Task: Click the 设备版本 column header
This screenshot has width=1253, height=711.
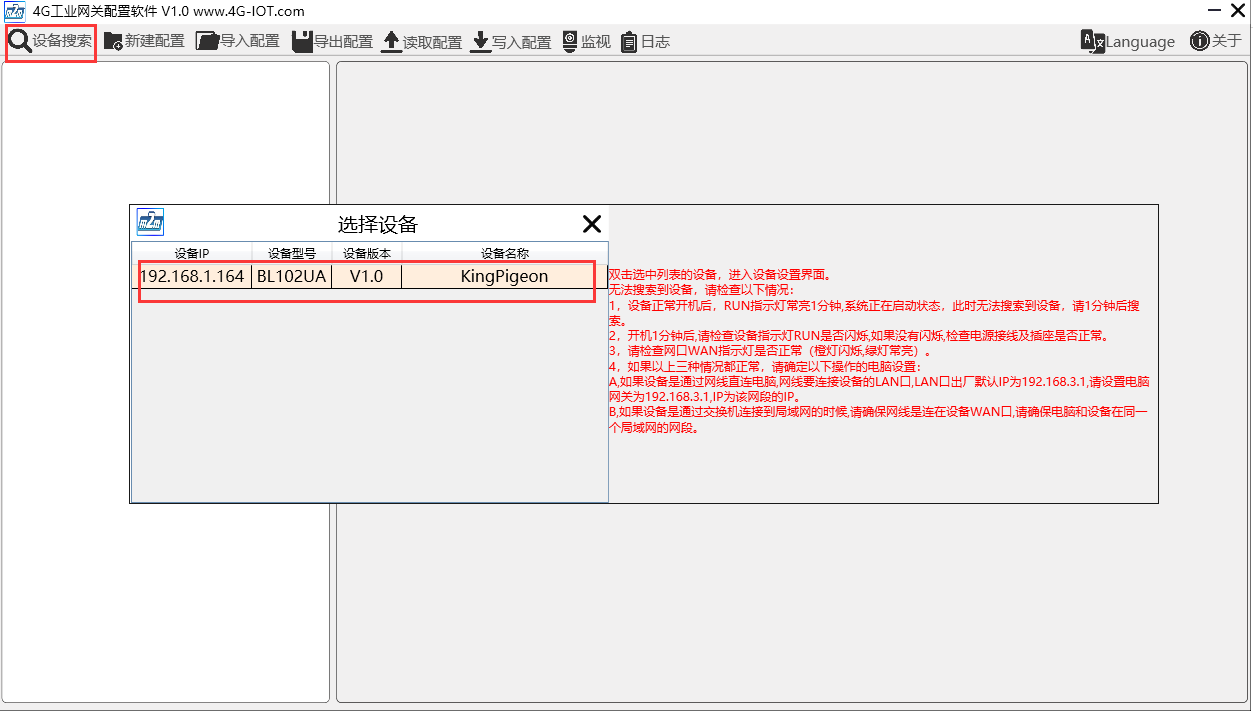Action: (x=367, y=253)
